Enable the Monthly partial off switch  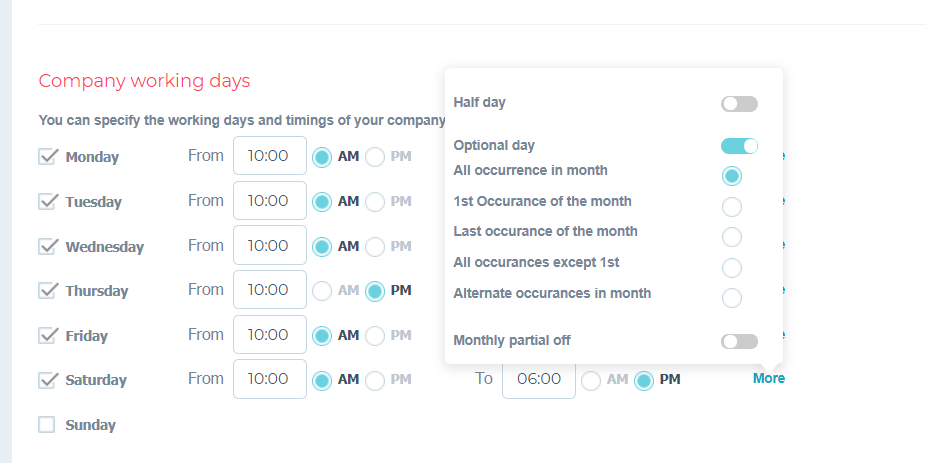pos(739,341)
